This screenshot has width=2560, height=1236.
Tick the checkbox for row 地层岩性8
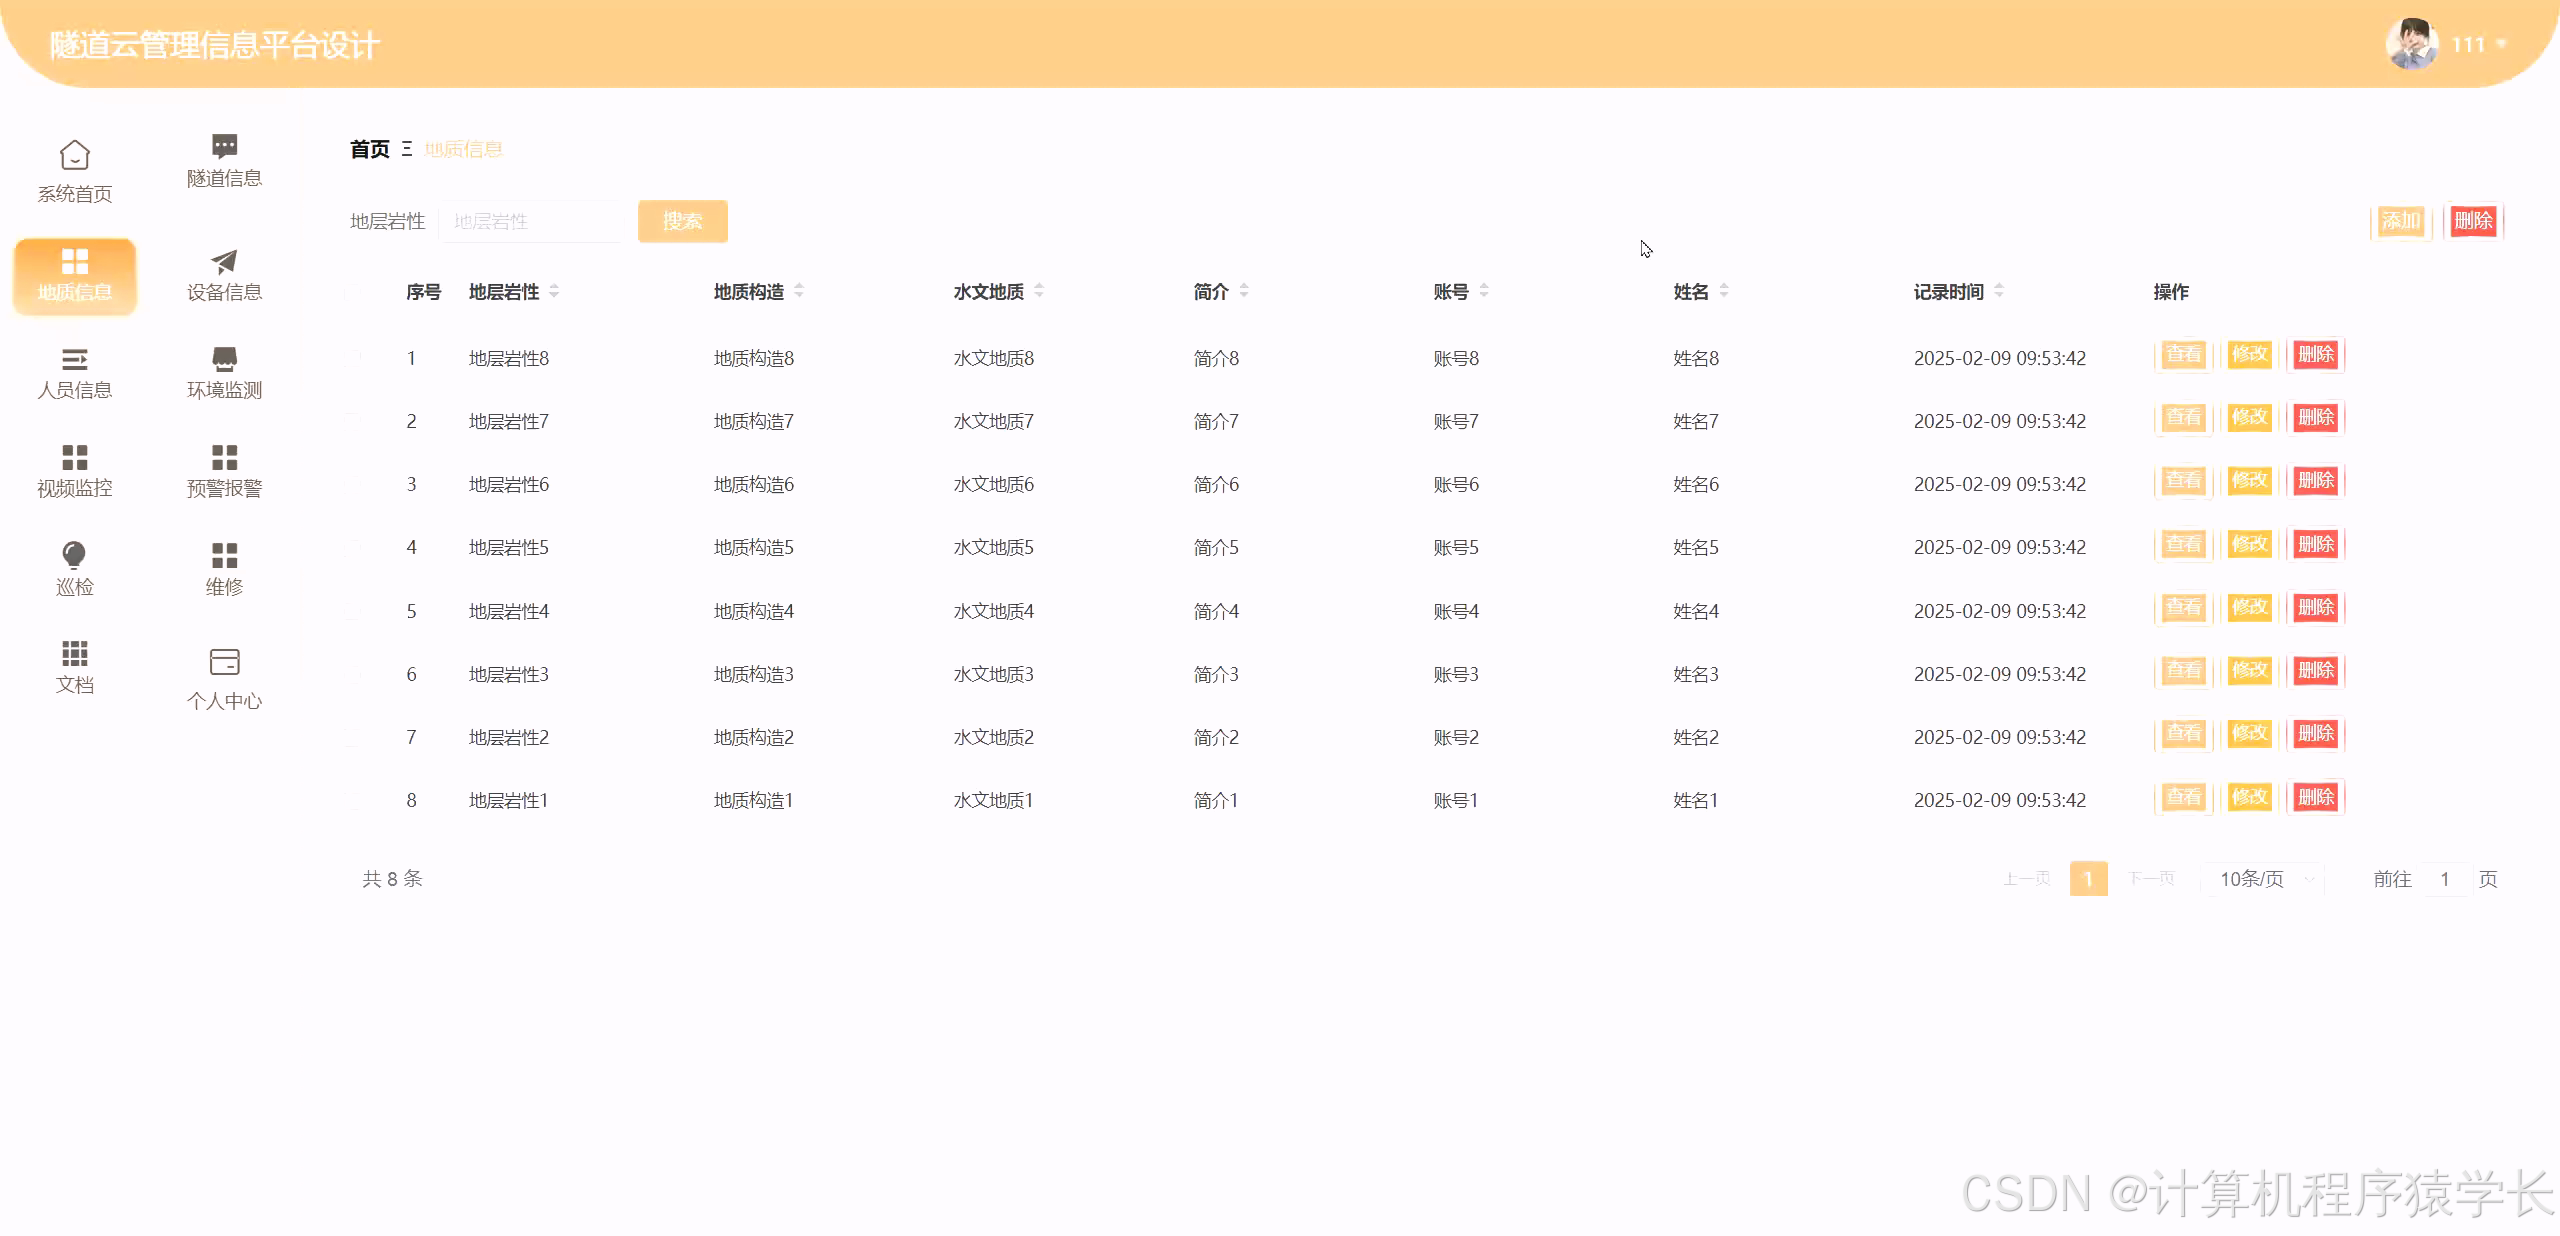click(x=353, y=358)
